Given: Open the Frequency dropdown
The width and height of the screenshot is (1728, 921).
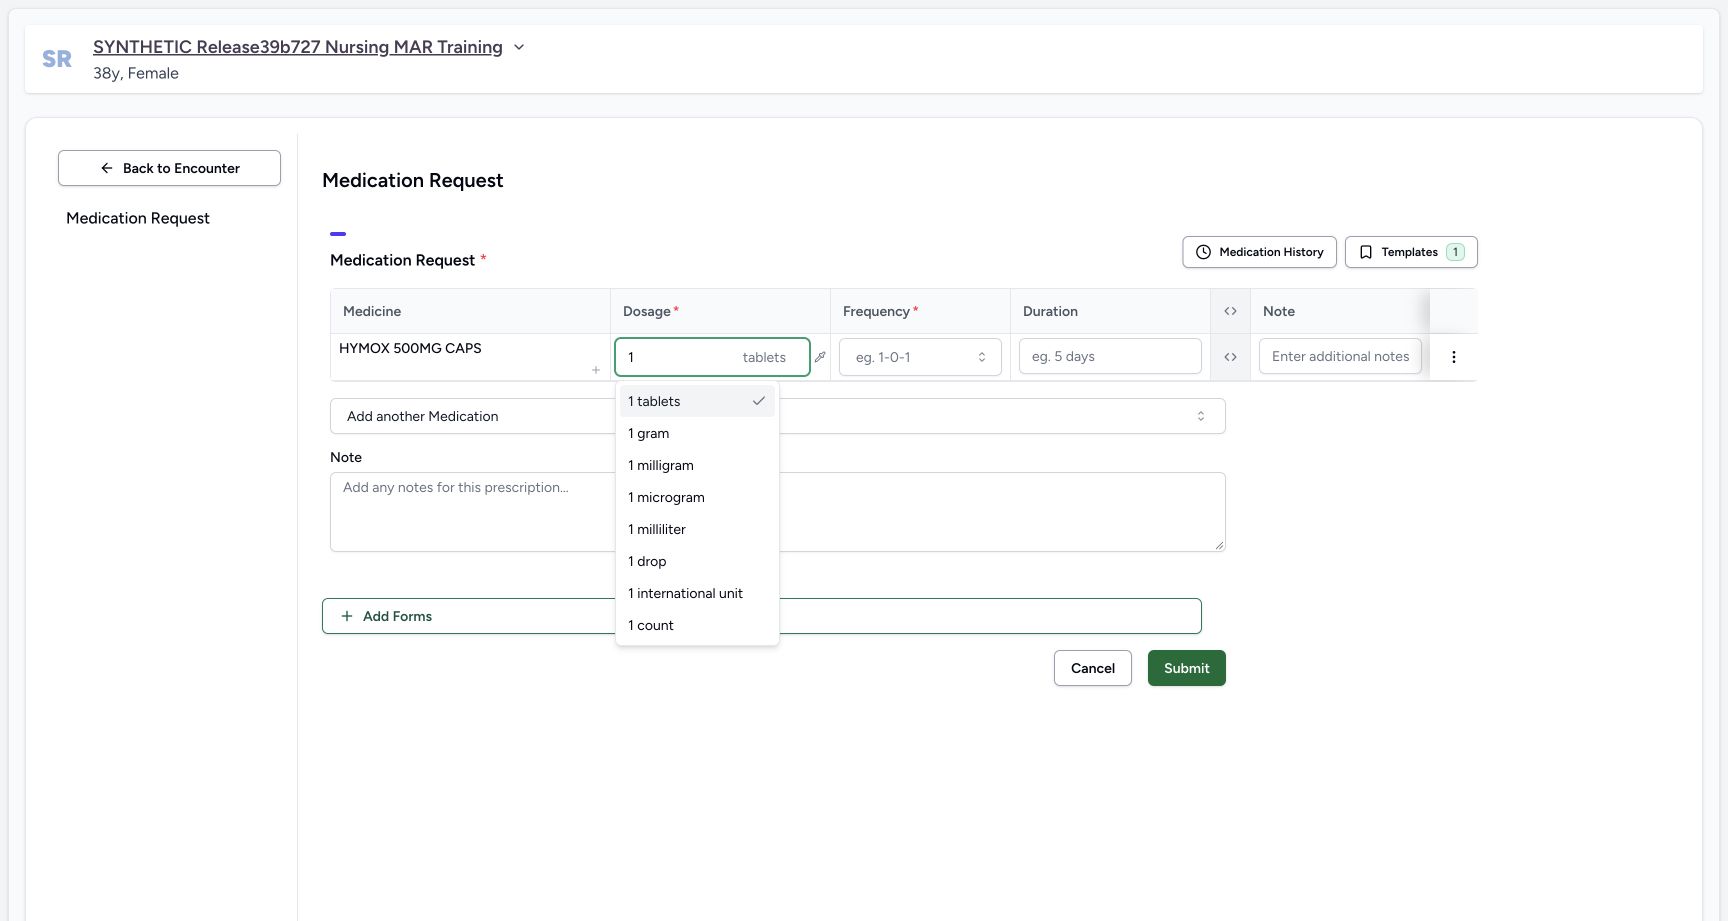Looking at the screenshot, I should click(x=920, y=357).
